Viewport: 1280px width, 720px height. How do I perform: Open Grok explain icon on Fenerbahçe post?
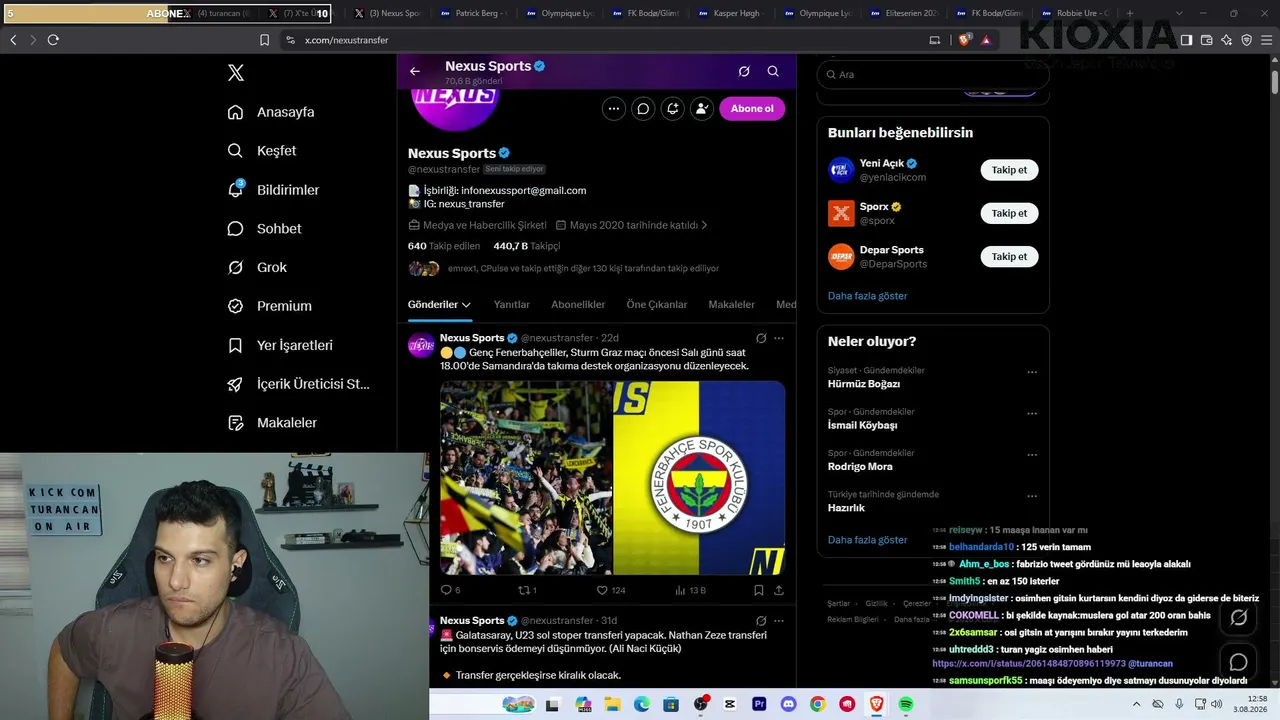tap(761, 339)
